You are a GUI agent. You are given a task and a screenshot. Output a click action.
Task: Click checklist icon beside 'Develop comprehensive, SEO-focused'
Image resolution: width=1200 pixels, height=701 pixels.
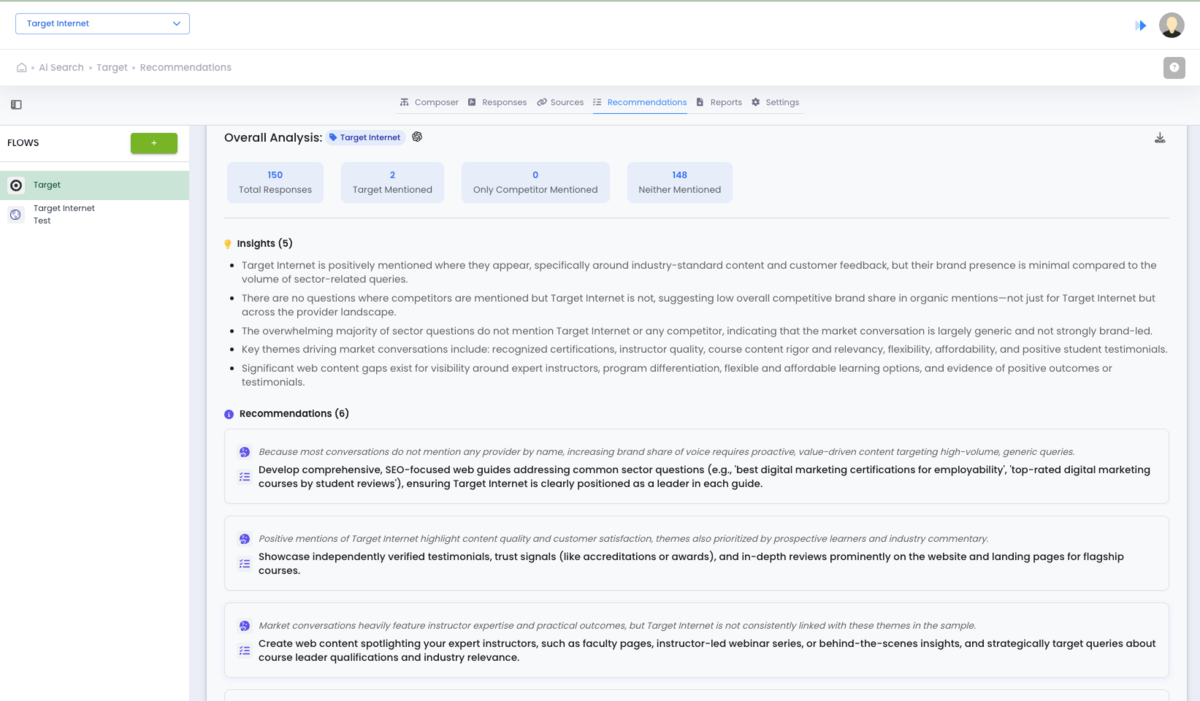click(x=244, y=477)
